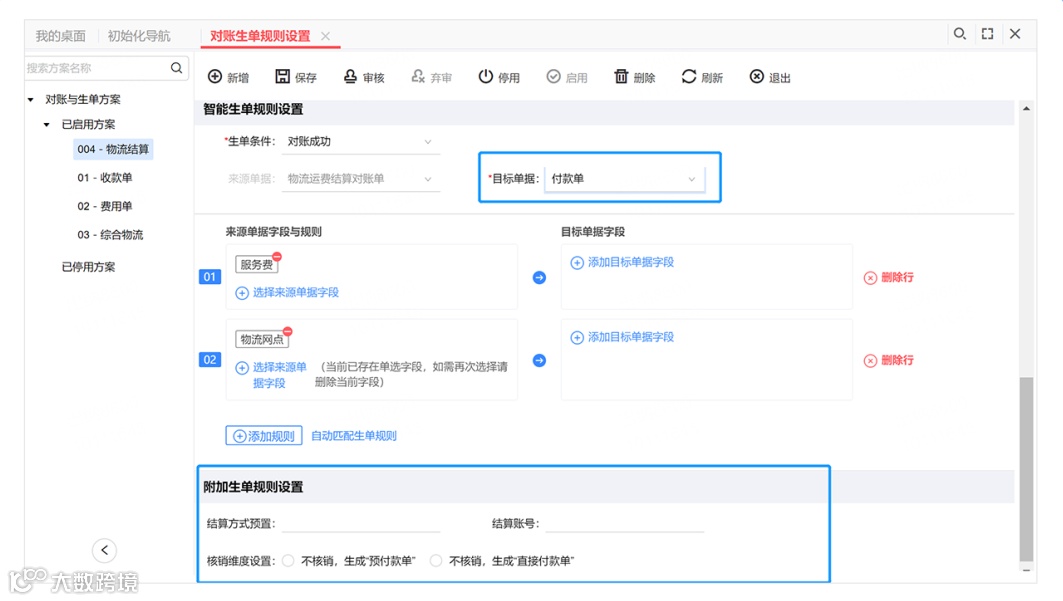The height and width of the screenshot is (601, 1063).
Task: Collapse the 对账与生单方案 tree node
Action: (x=31, y=100)
